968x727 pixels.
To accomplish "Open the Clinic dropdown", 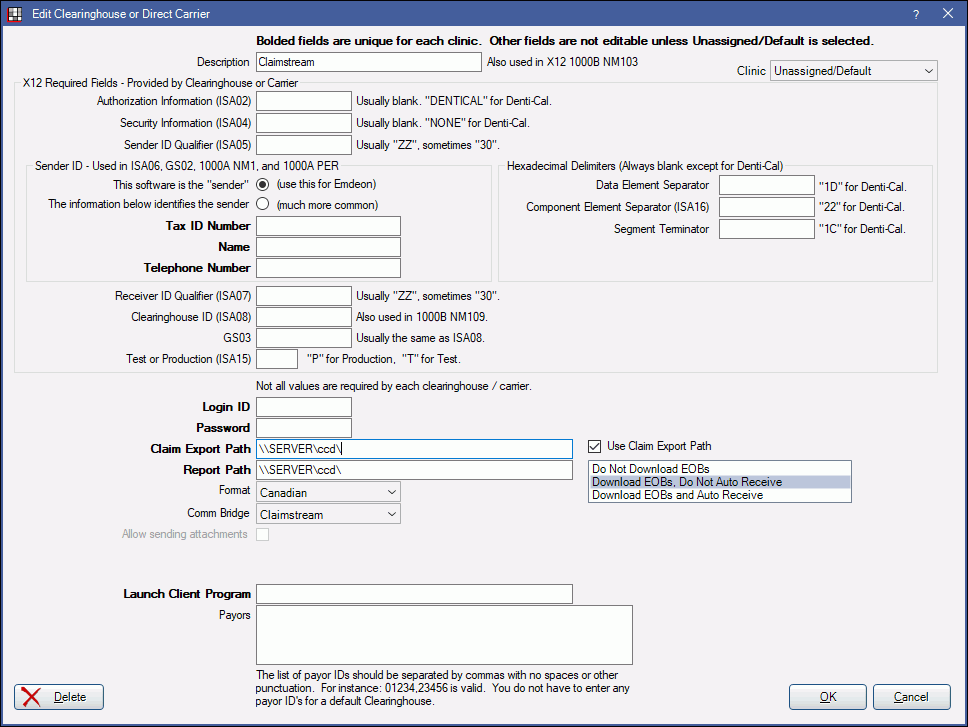I will coord(854,70).
